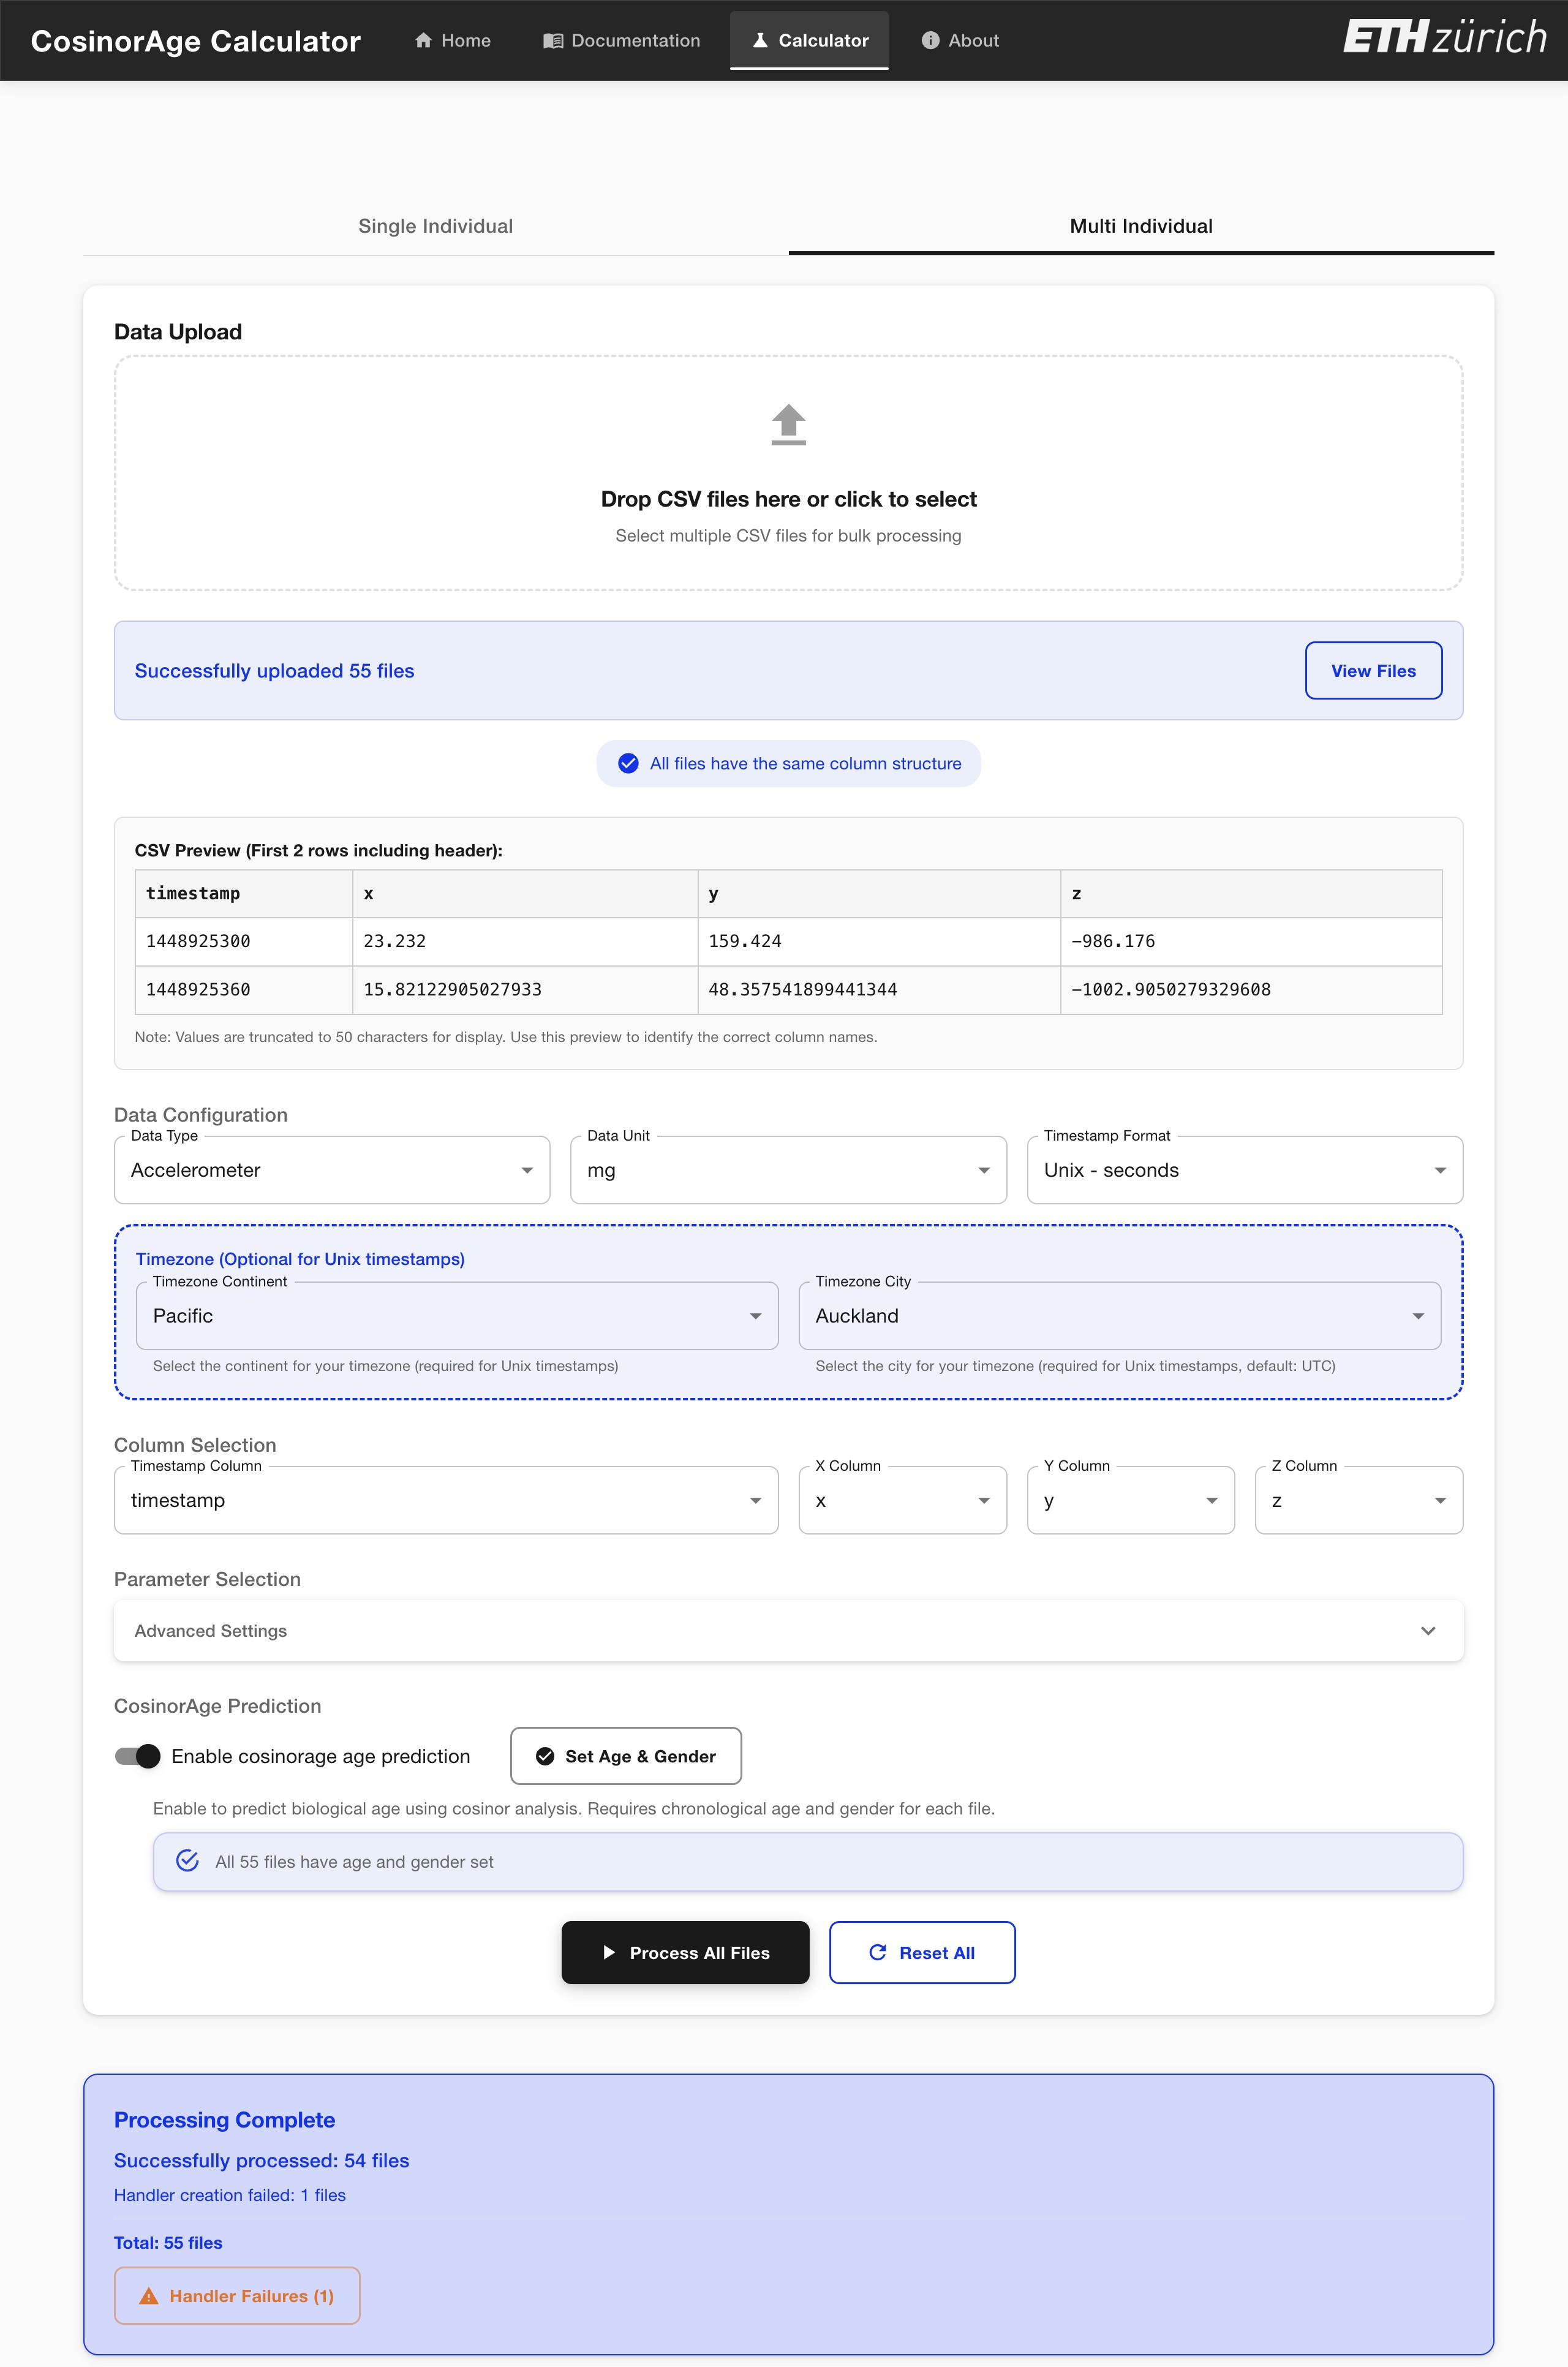Click the View Files button
Viewport: 1568px width, 2367px height.
point(1373,670)
